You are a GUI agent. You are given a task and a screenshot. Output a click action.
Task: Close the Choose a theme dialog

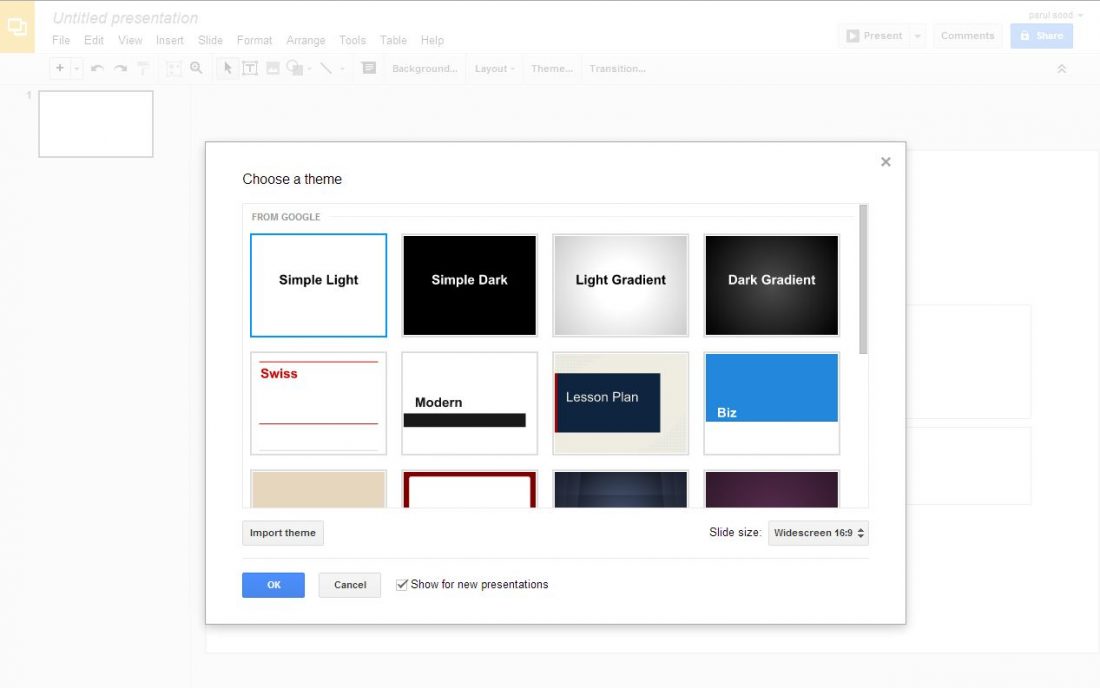click(x=885, y=162)
